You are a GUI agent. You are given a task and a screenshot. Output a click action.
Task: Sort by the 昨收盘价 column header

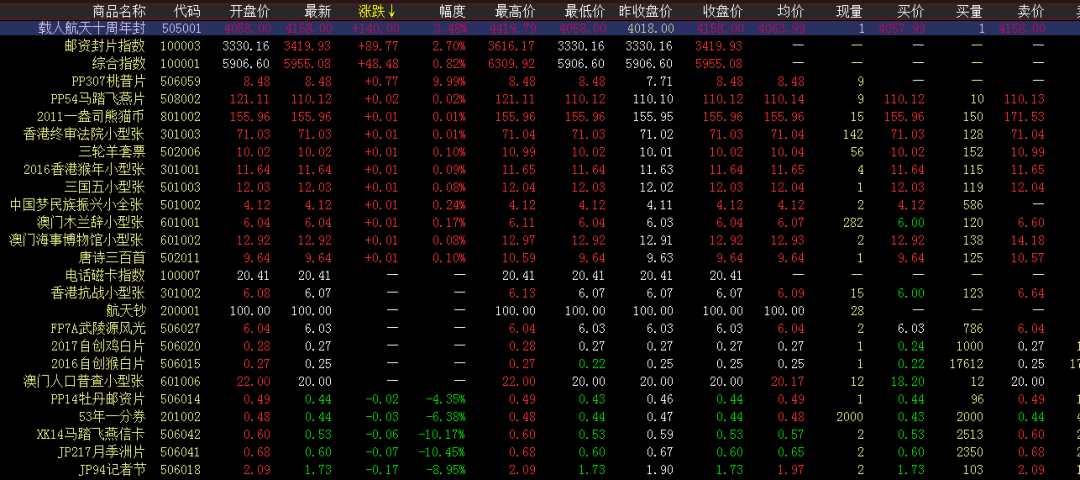646,11
